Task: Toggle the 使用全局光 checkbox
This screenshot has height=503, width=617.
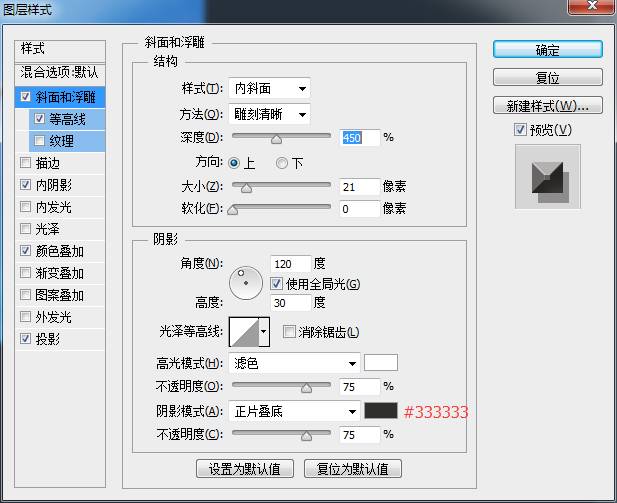Action: [x=277, y=284]
